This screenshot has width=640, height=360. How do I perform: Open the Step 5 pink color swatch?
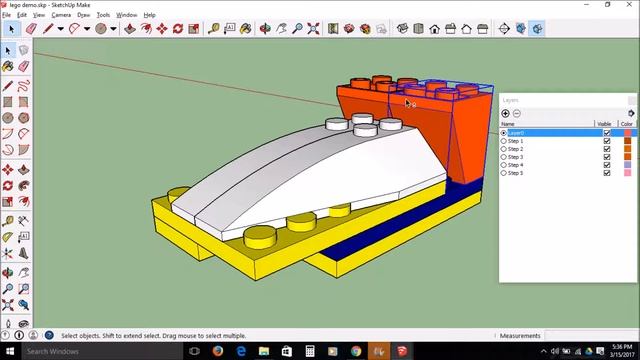pyautogui.click(x=628, y=173)
